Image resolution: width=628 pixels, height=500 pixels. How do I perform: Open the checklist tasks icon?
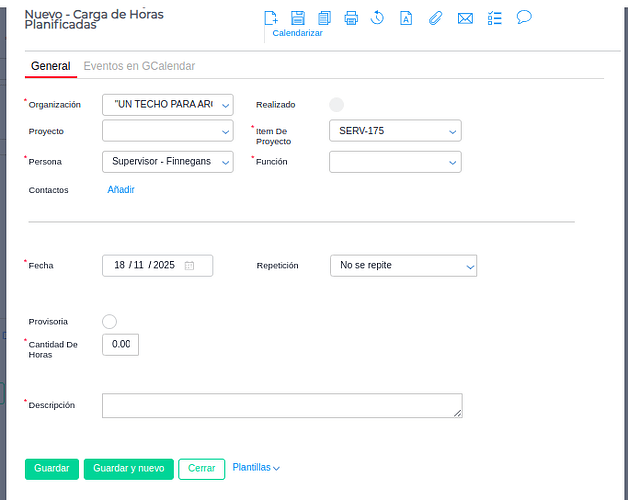coord(494,18)
